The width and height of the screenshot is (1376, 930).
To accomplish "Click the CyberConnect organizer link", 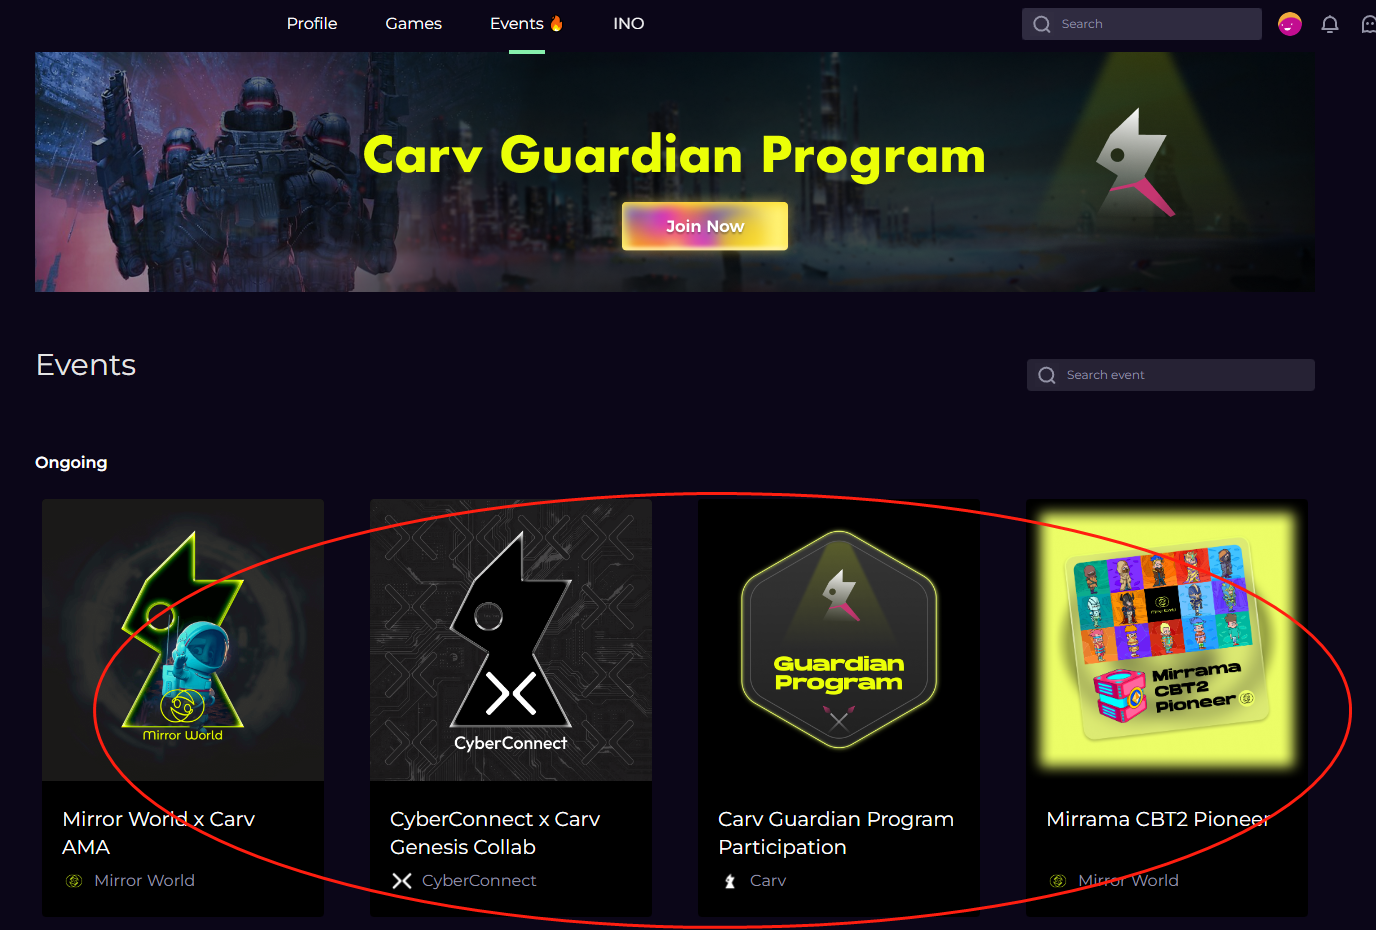I will pyautogui.click(x=479, y=881).
